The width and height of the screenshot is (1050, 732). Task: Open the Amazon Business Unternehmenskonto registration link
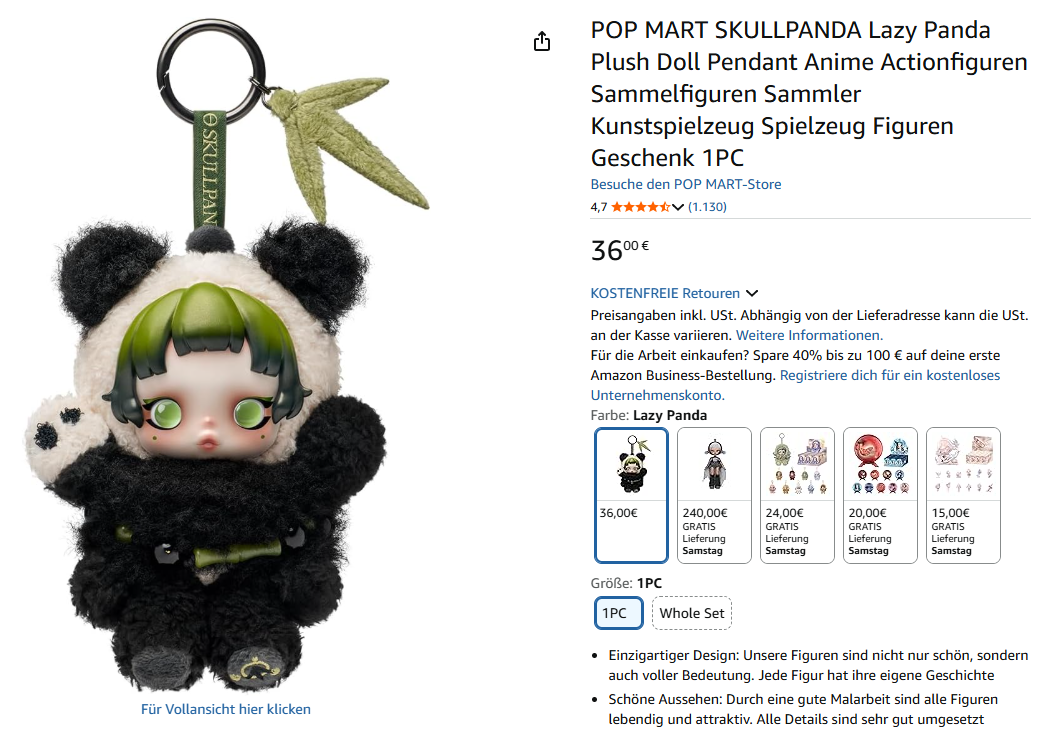point(796,385)
